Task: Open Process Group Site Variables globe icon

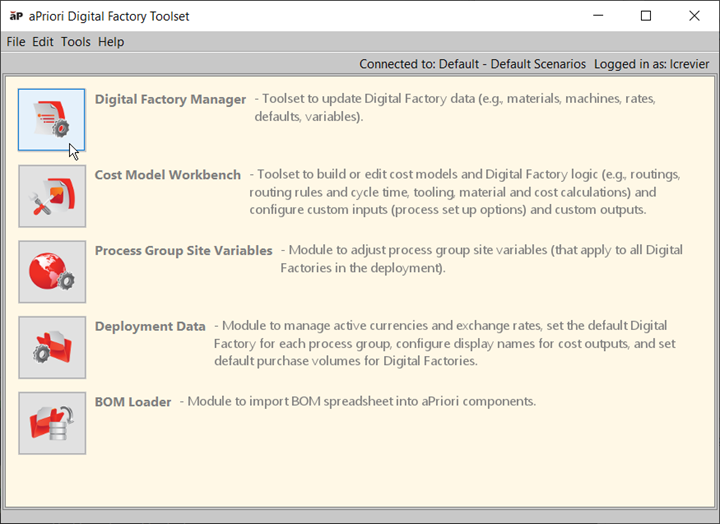Action: [x=52, y=272]
